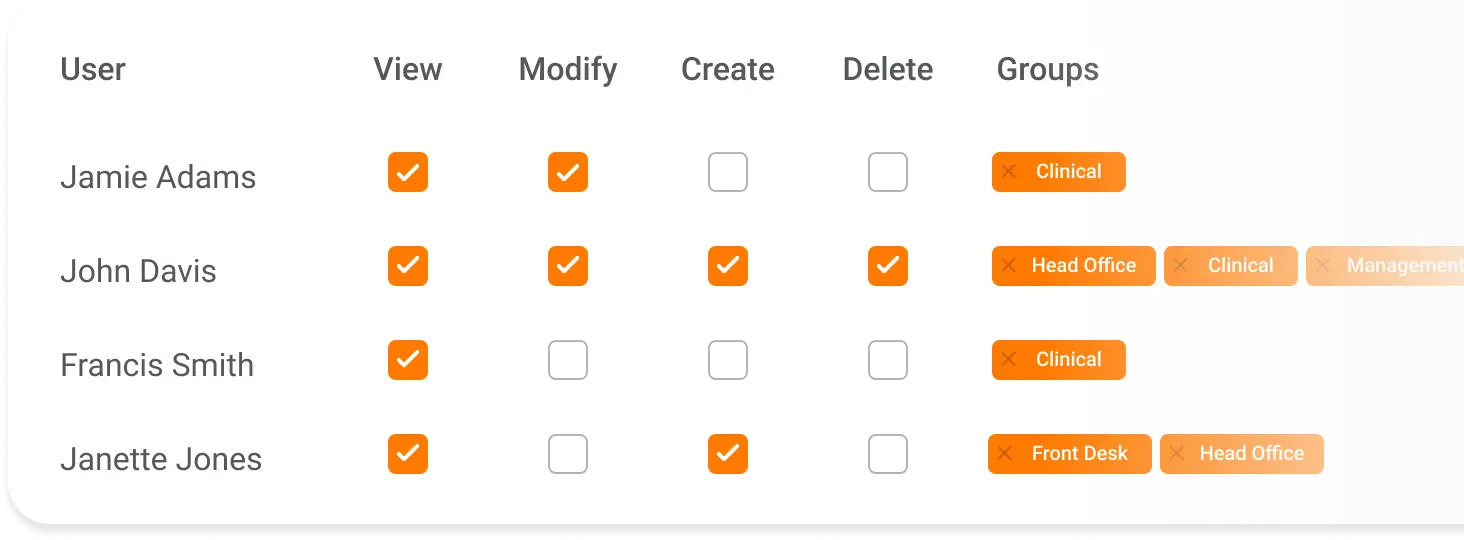The image size is (1464, 540).
Task: Enable Delete permission for Janette Jones
Action: (x=888, y=454)
